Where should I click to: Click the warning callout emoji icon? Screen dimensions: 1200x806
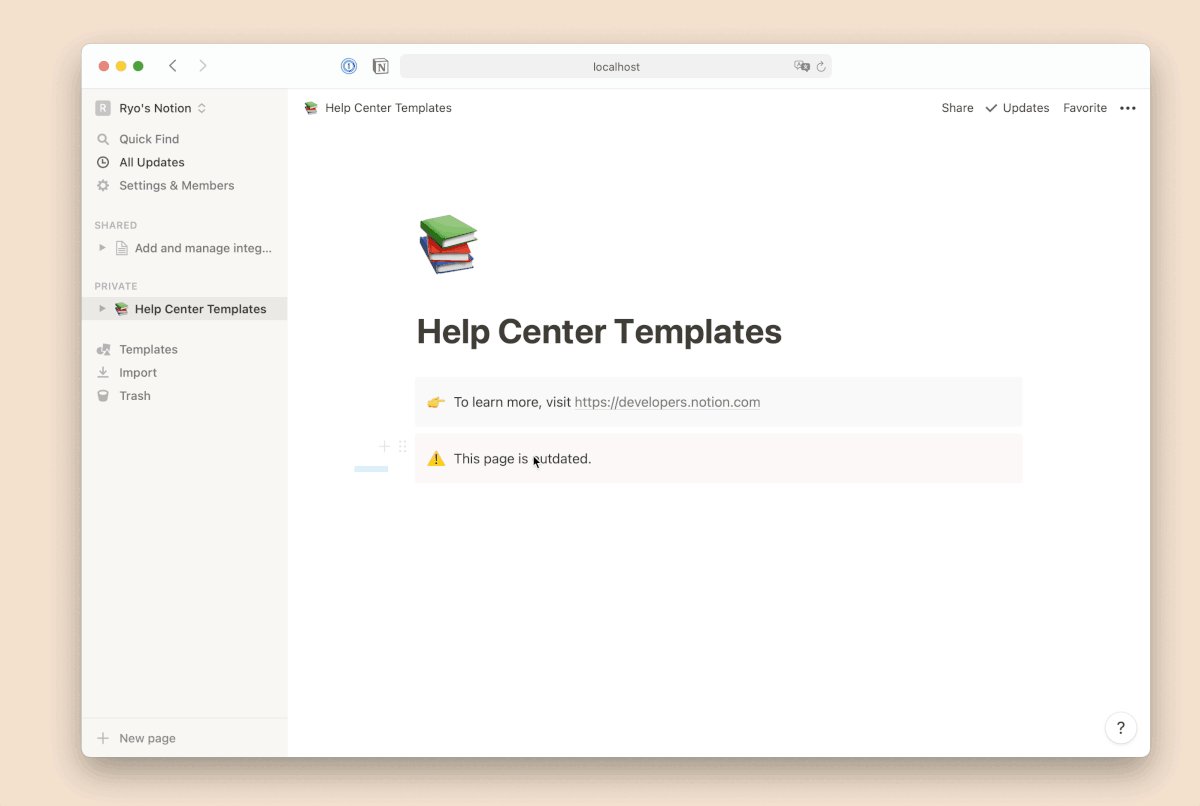click(436, 458)
